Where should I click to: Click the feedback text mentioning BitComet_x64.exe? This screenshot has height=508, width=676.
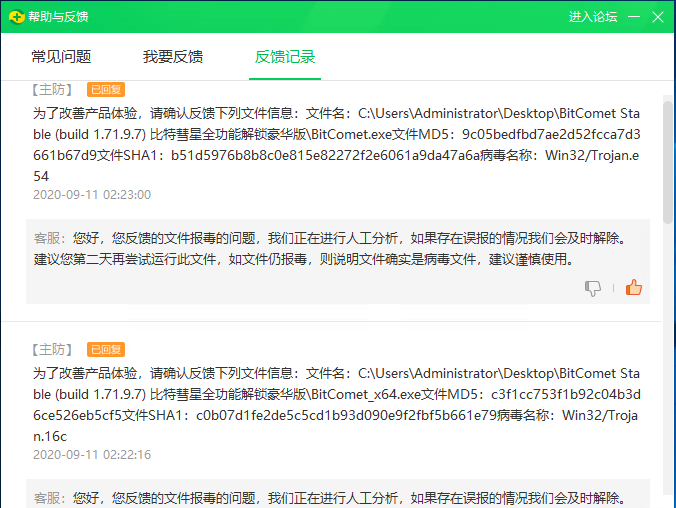pyautogui.click(x=337, y=405)
